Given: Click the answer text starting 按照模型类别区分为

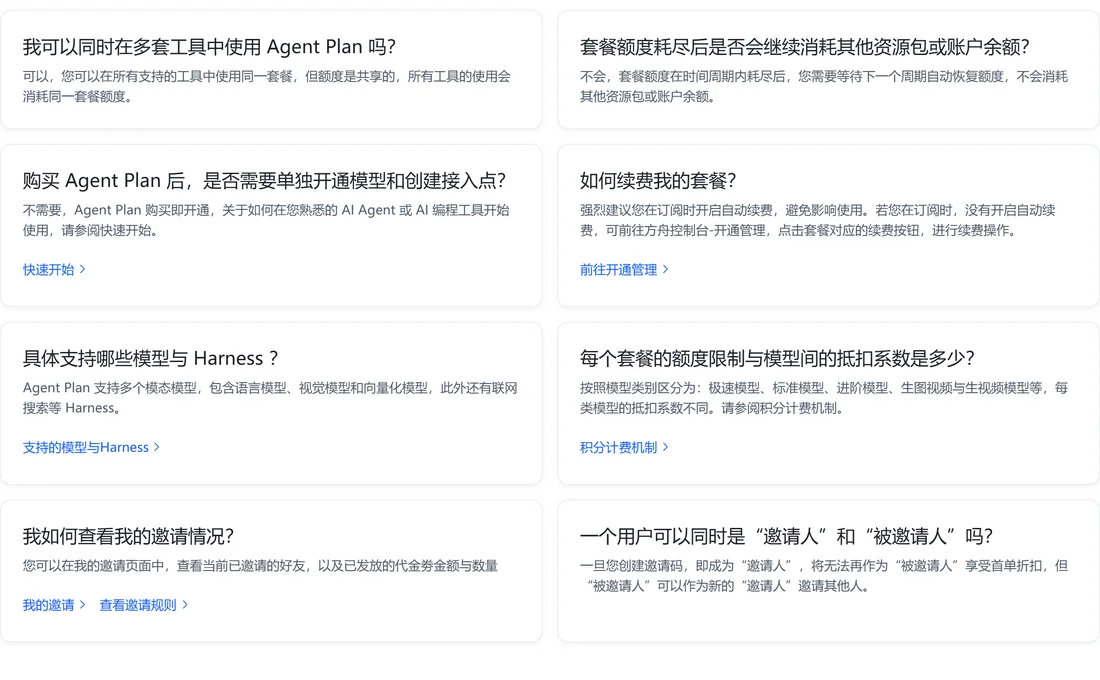Looking at the screenshot, I should [824, 398].
